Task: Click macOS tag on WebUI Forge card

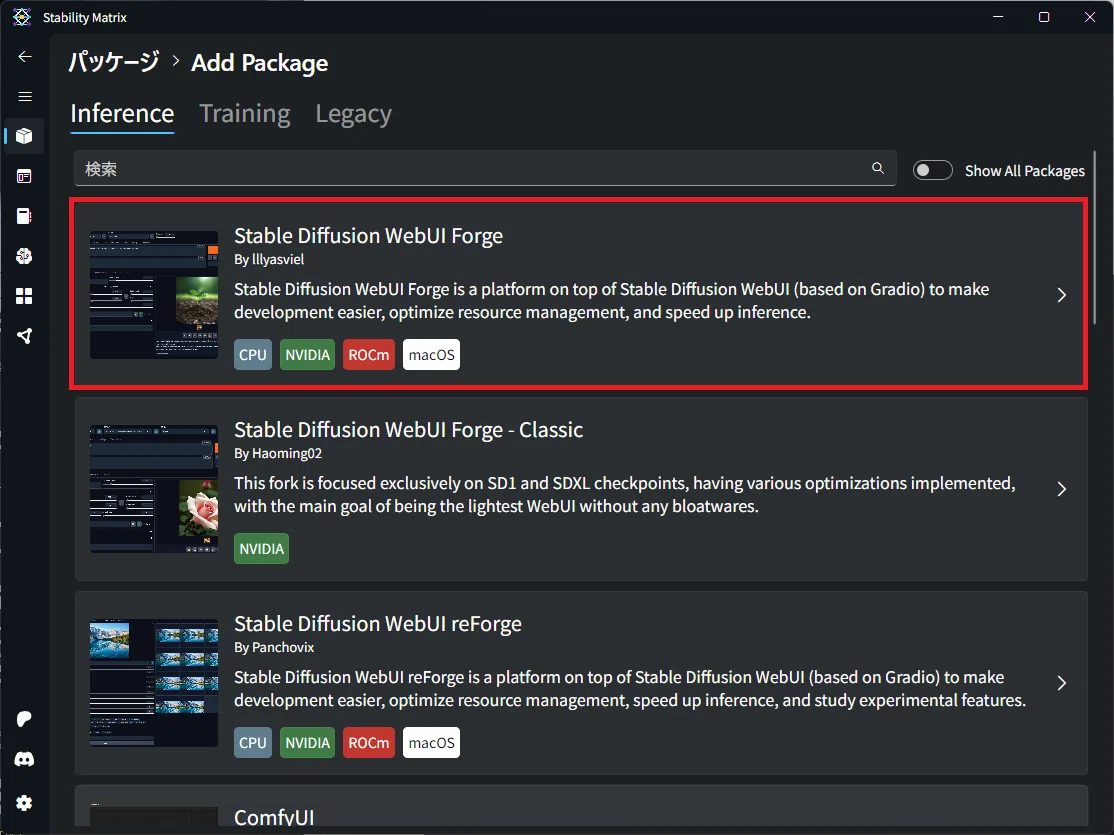Action: coord(431,355)
